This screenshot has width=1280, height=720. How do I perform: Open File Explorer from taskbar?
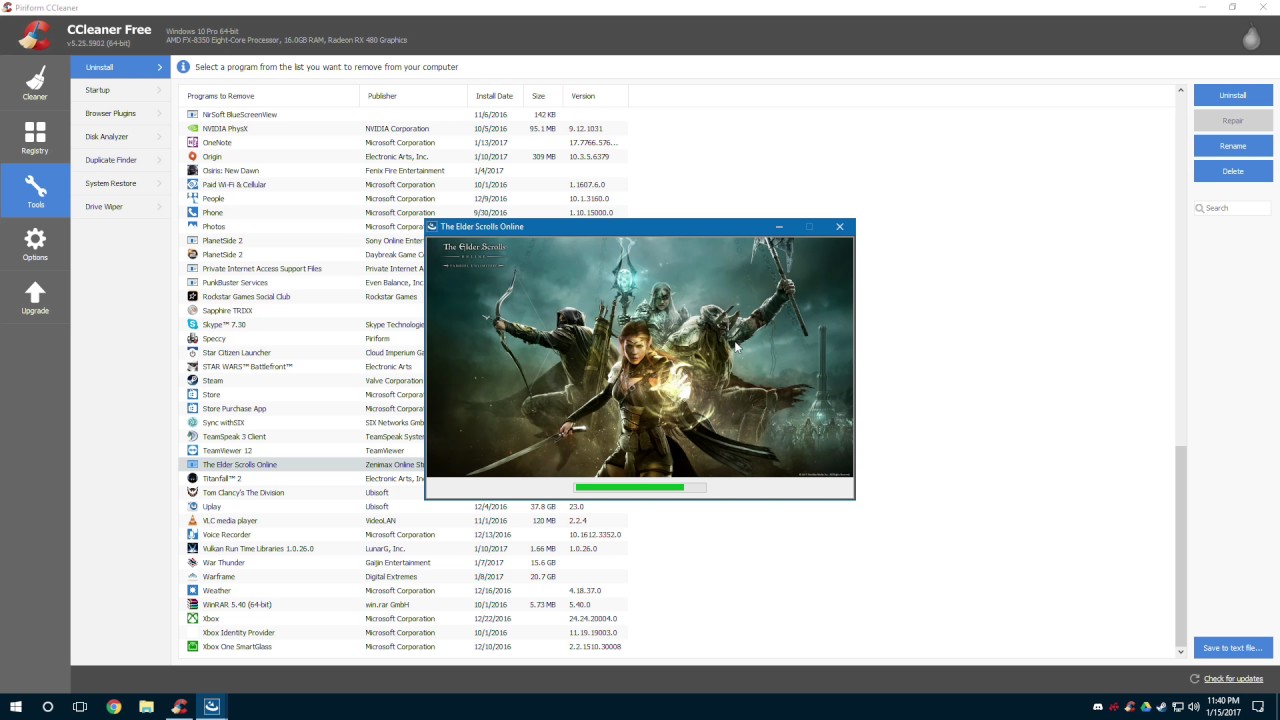coord(146,707)
